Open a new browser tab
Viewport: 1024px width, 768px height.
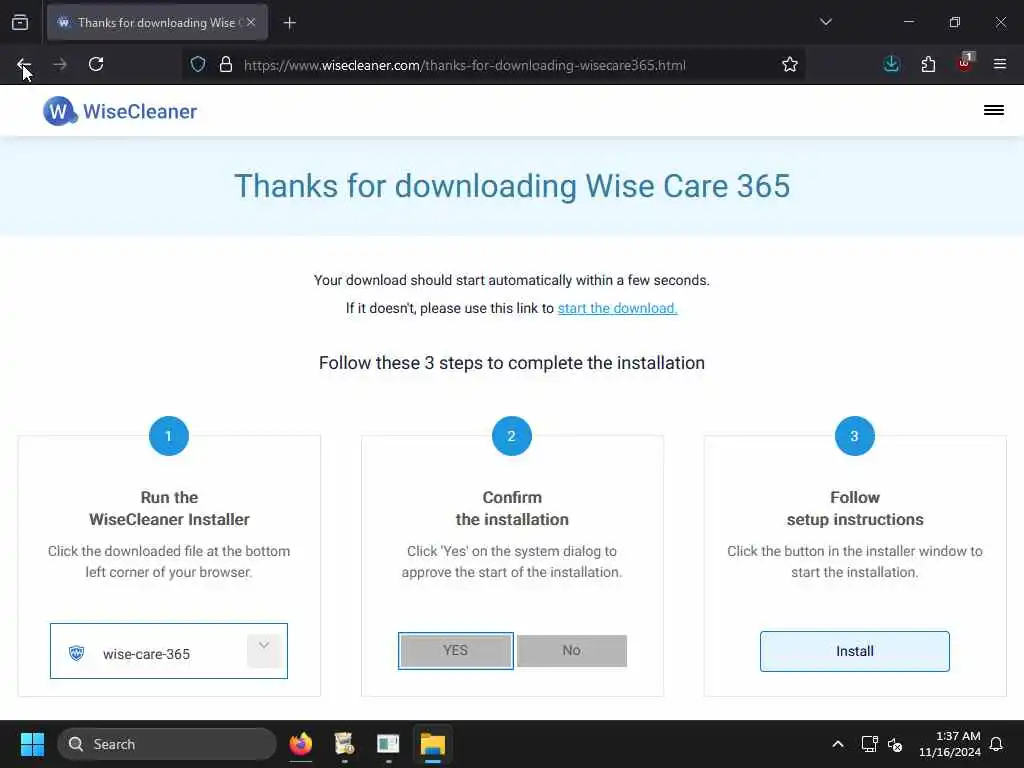coord(289,23)
